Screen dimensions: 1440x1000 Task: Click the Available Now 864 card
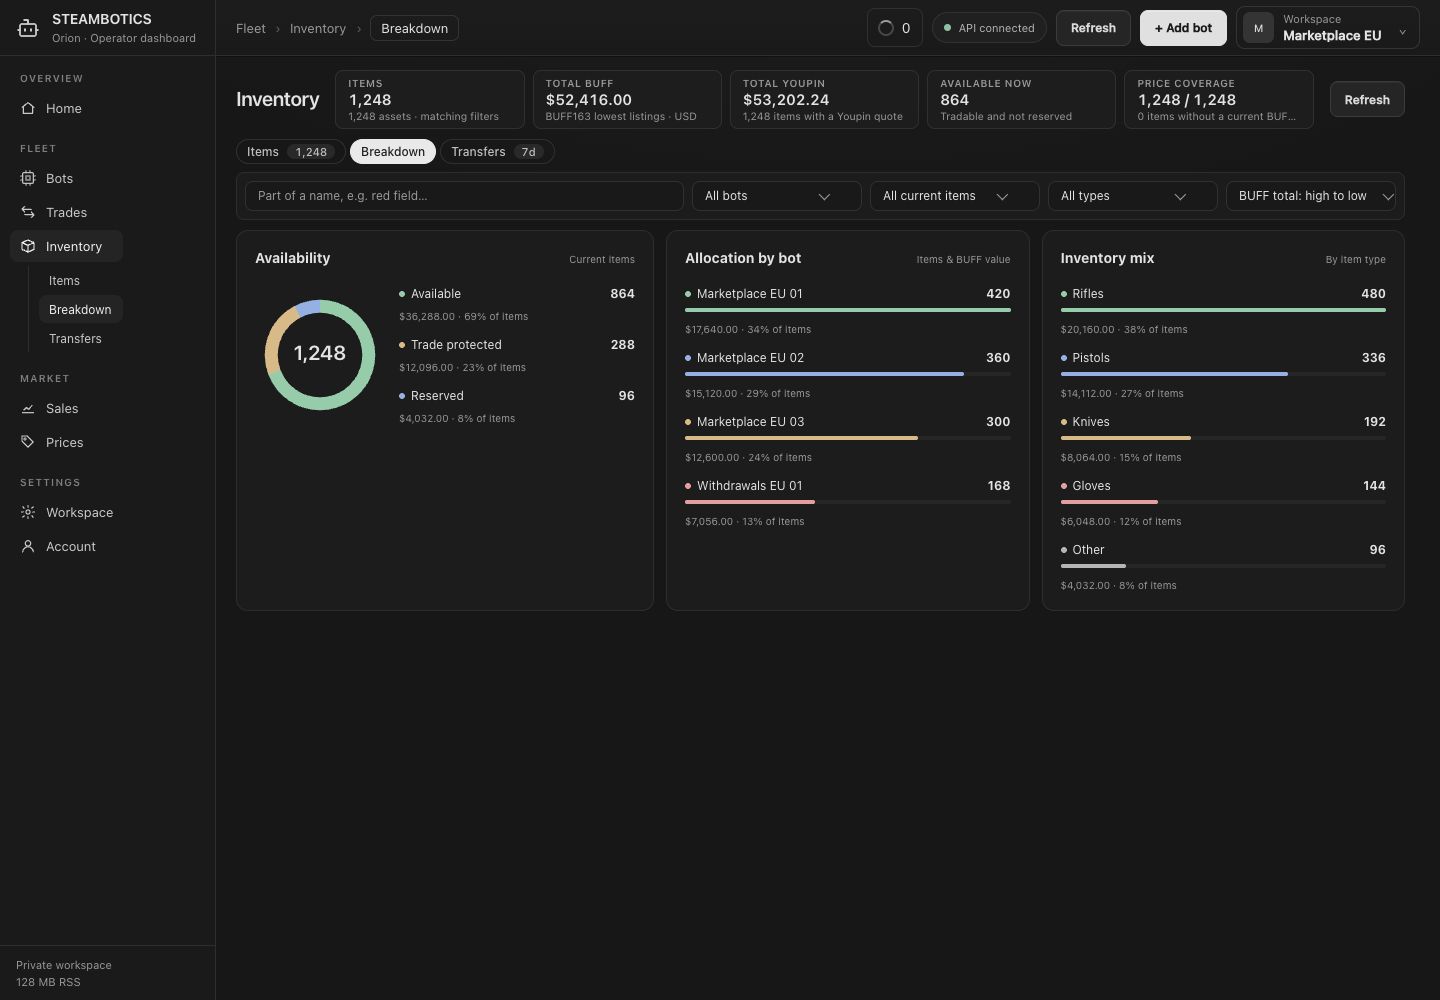1021,99
